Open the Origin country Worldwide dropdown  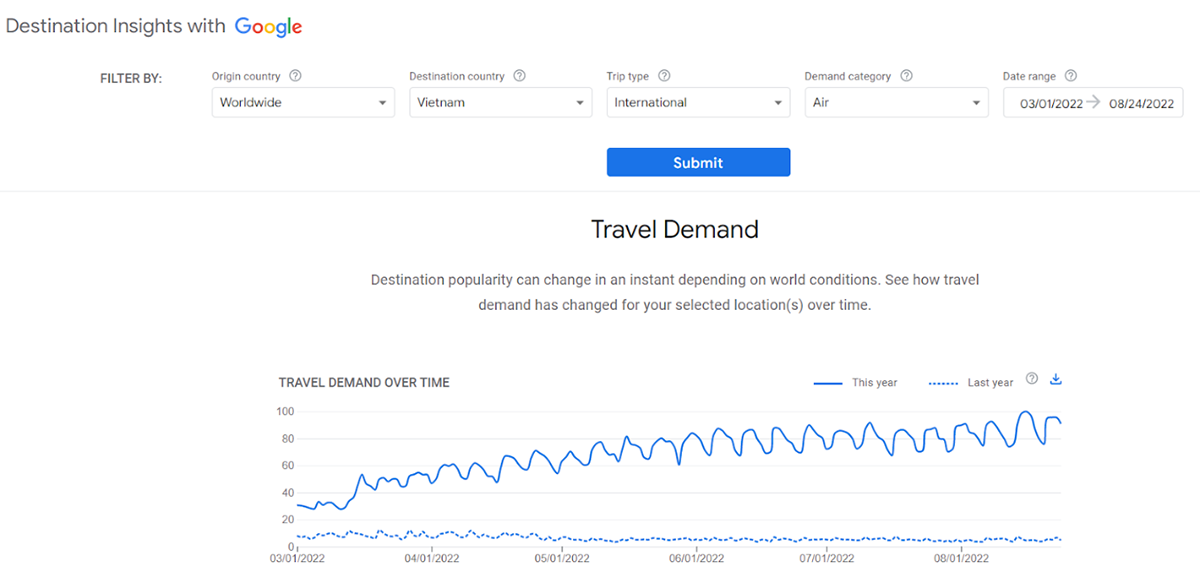point(303,103)
